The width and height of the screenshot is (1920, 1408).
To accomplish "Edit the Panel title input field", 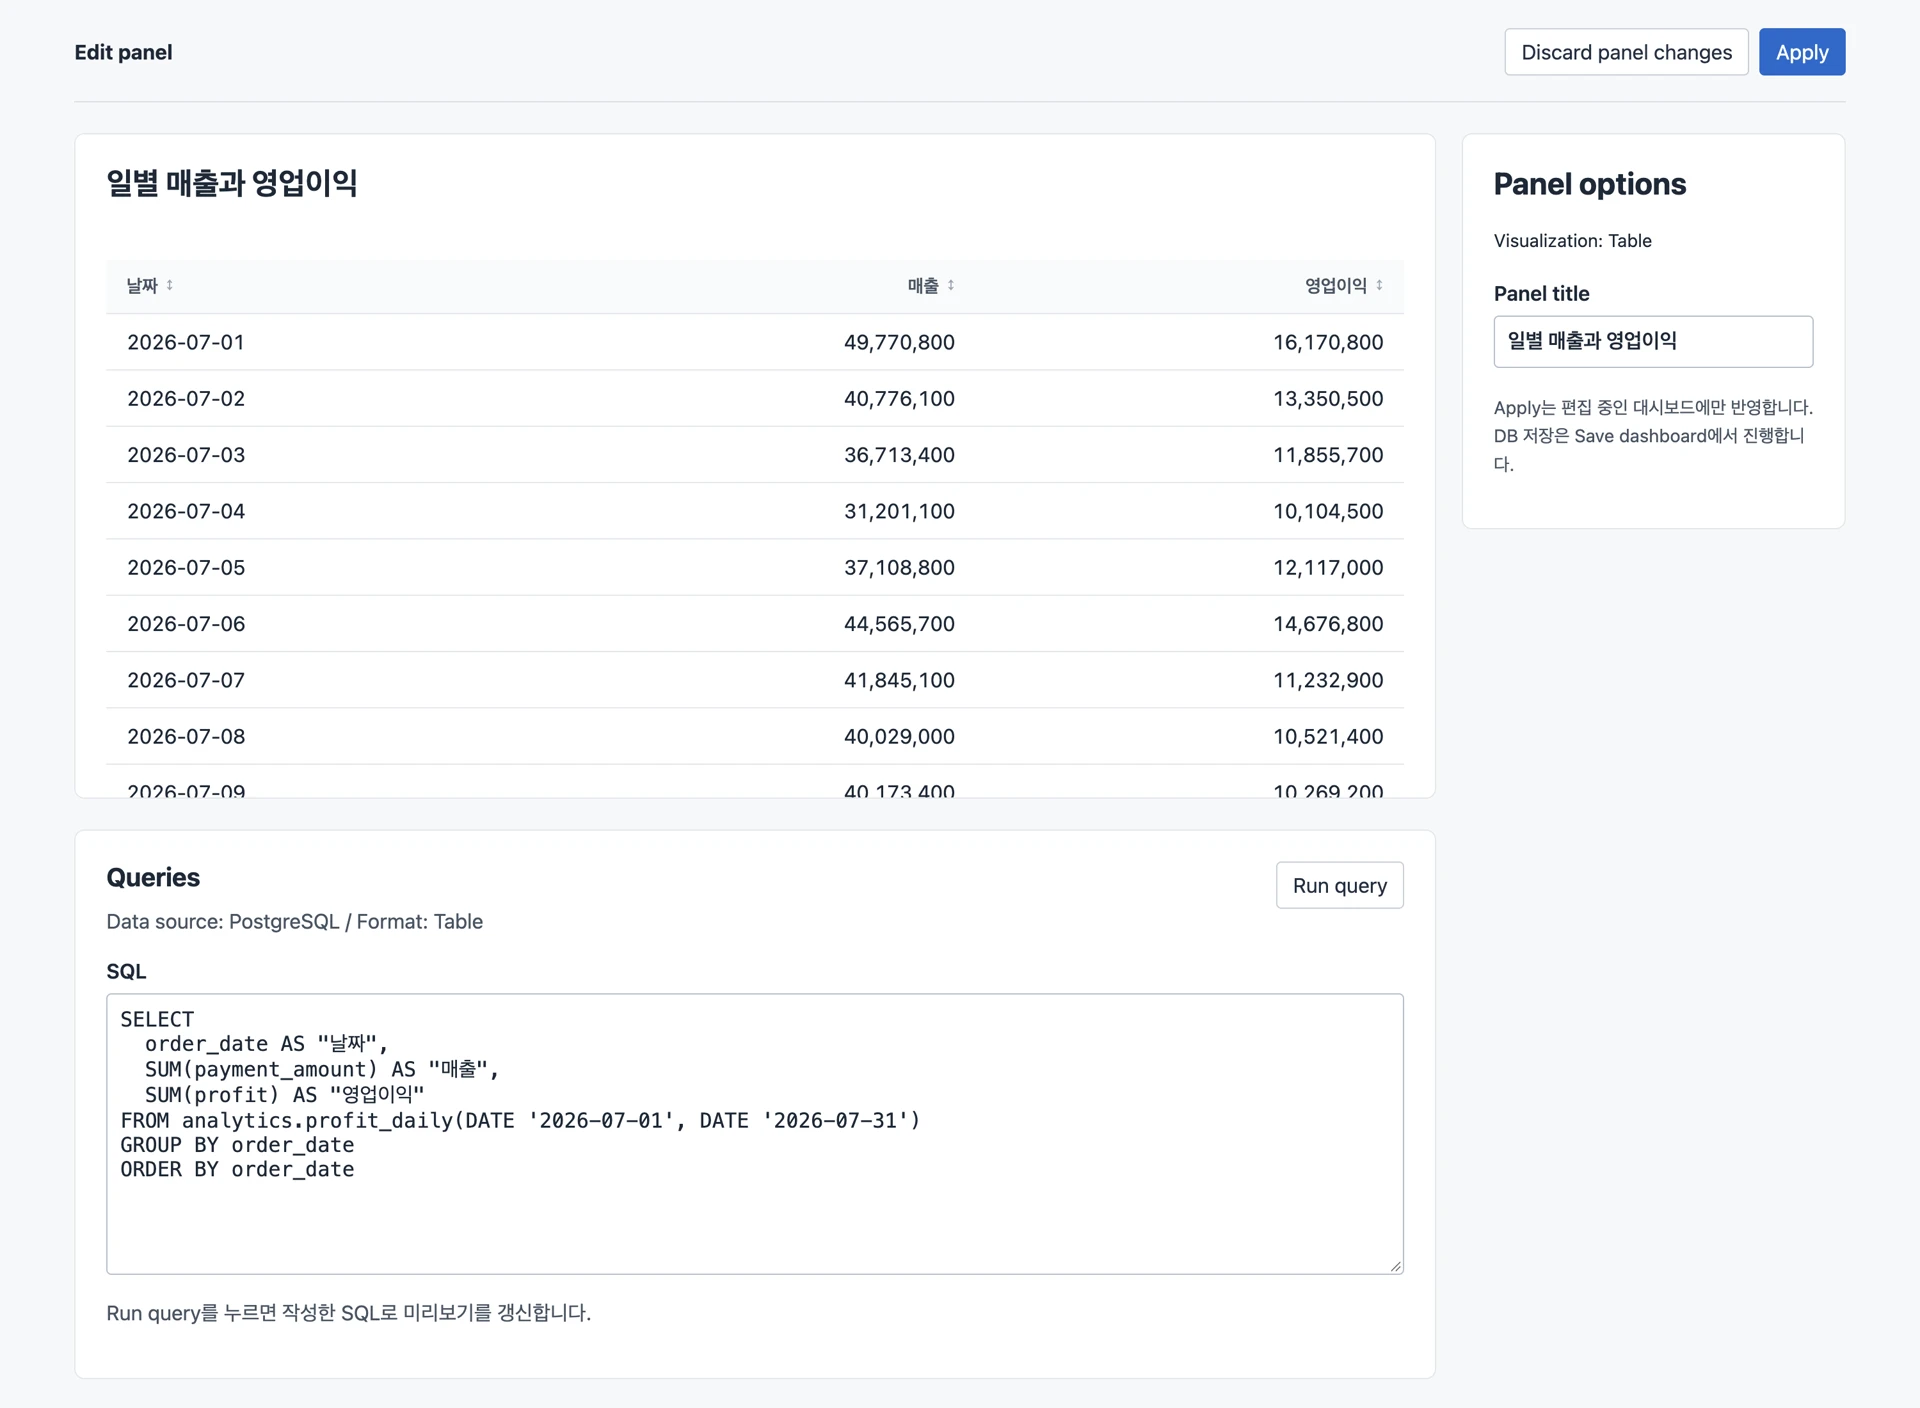I will (1653, 342).
